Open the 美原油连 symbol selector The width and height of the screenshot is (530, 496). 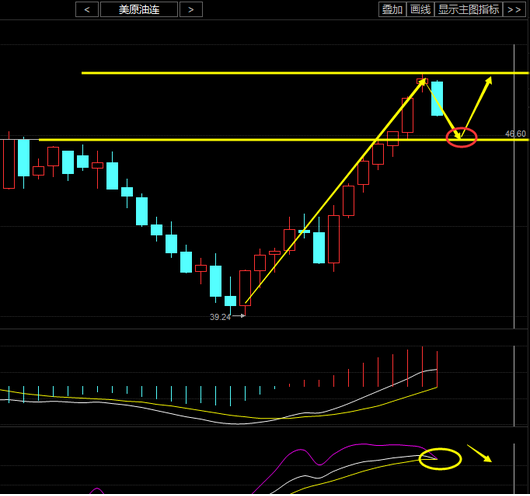139,9
